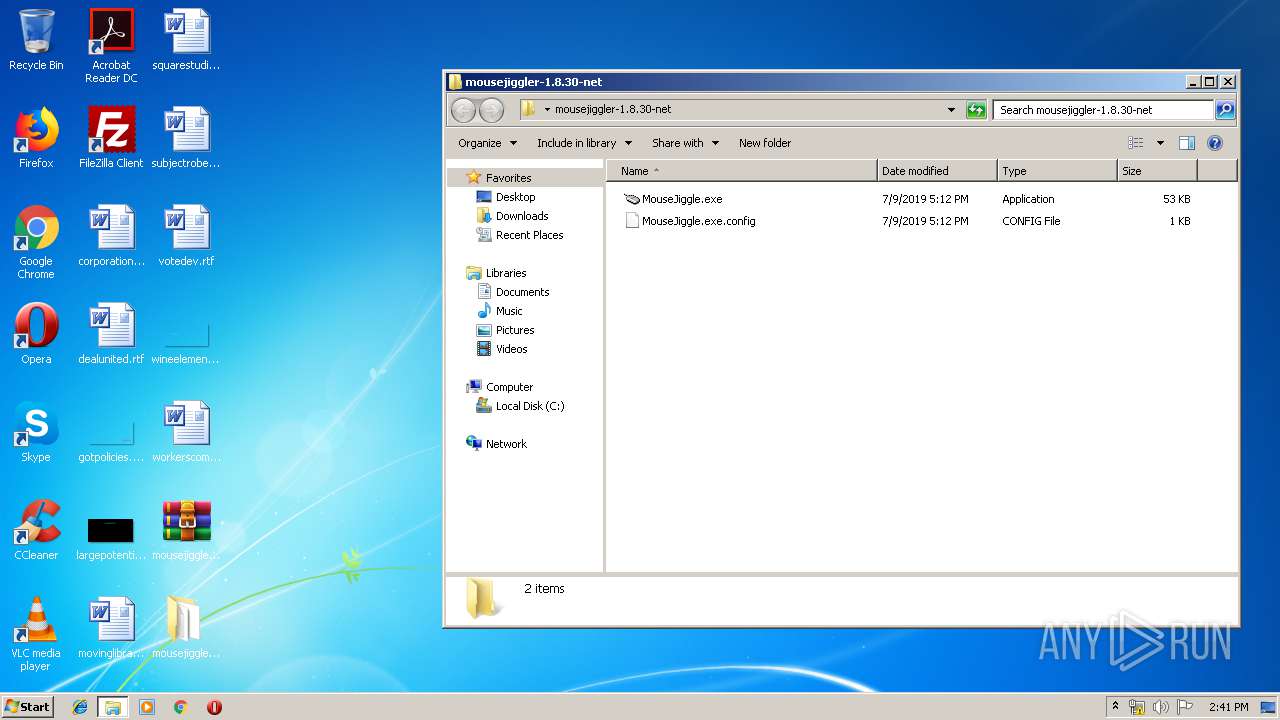Select the workerscom document on desktop
Image resolution: width=1280 pixels, height=720 pixels.
click(x=187, y=432)
